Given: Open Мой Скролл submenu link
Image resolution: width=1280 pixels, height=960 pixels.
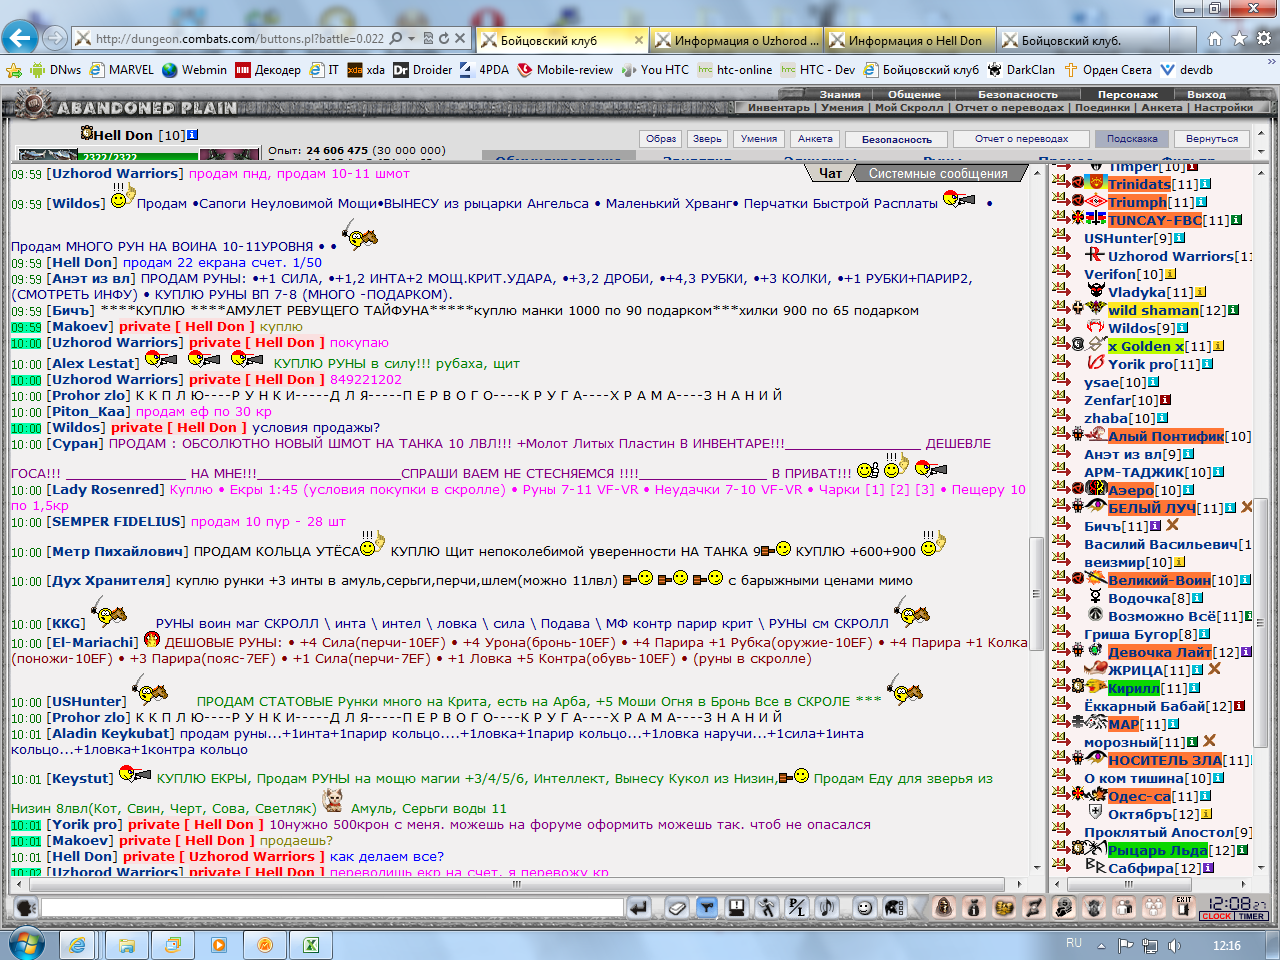Looking at the screenshot, I should coord(908,107).
